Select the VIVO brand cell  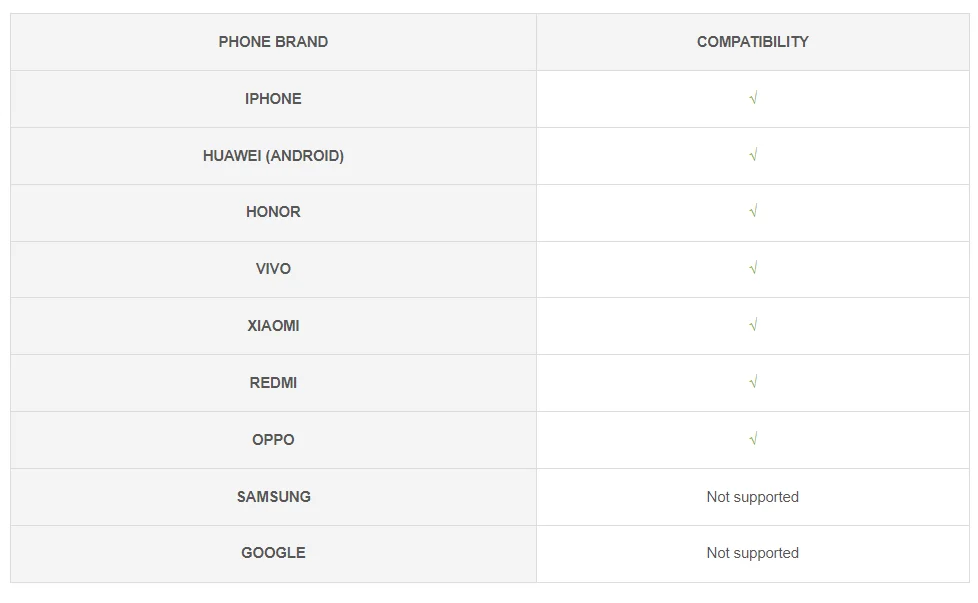tap(273, 269)
